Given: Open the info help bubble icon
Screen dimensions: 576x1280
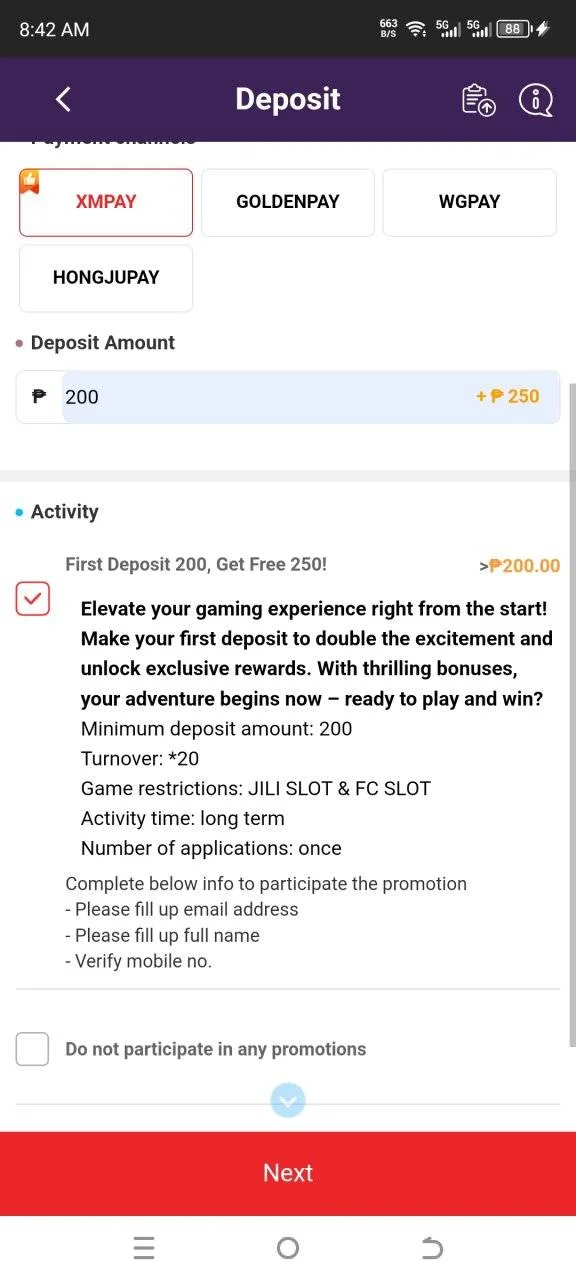Looking at the screenshot, I should click(536, 99).
